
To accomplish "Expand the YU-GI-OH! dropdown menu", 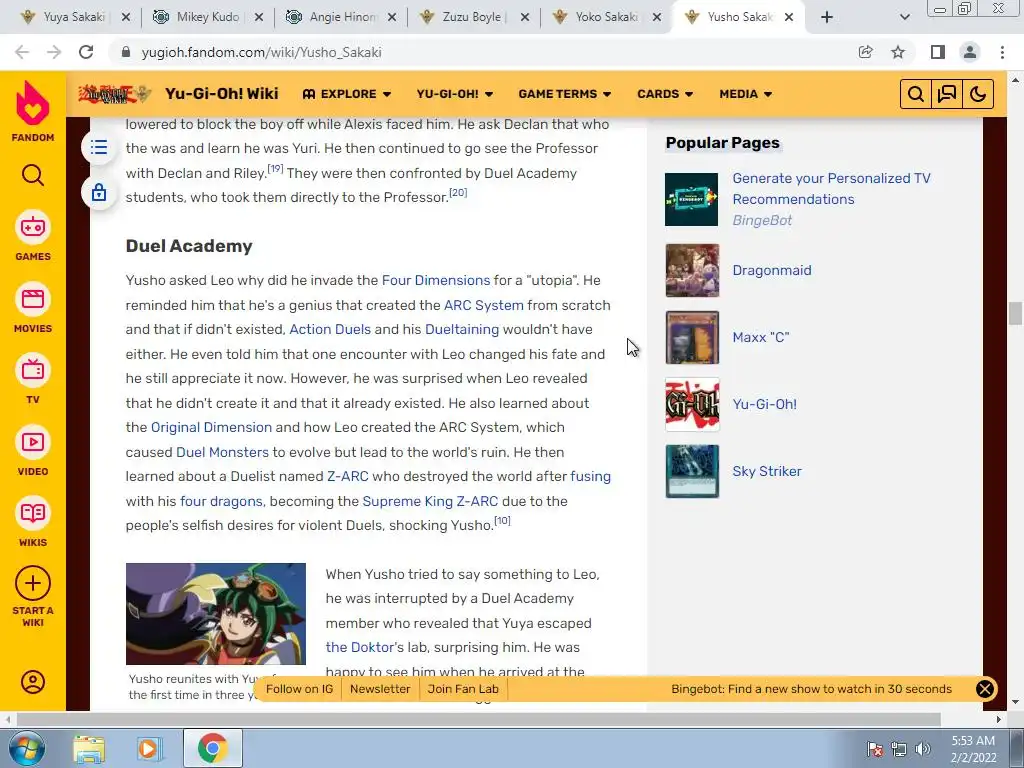I will (x=455, y=94).
